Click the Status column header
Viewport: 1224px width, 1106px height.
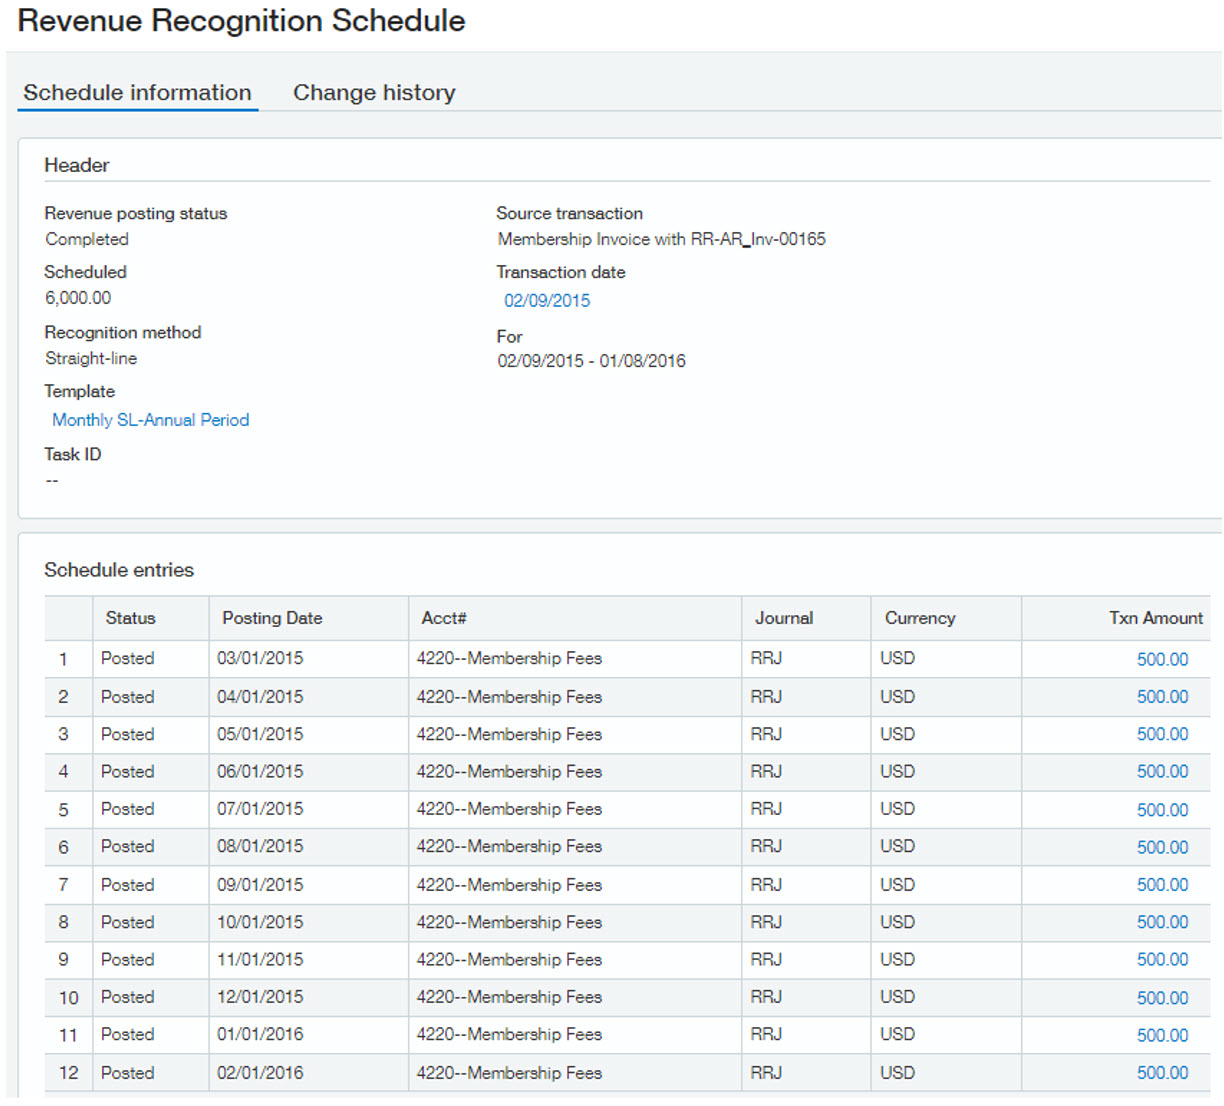130,618
